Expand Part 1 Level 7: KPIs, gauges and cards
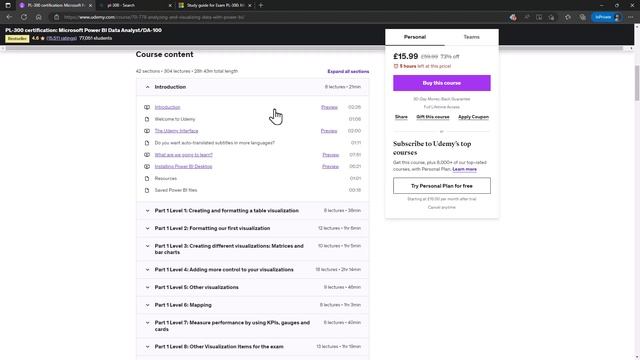The height and width of the screenshot is (360, 640). click(253, 326)
